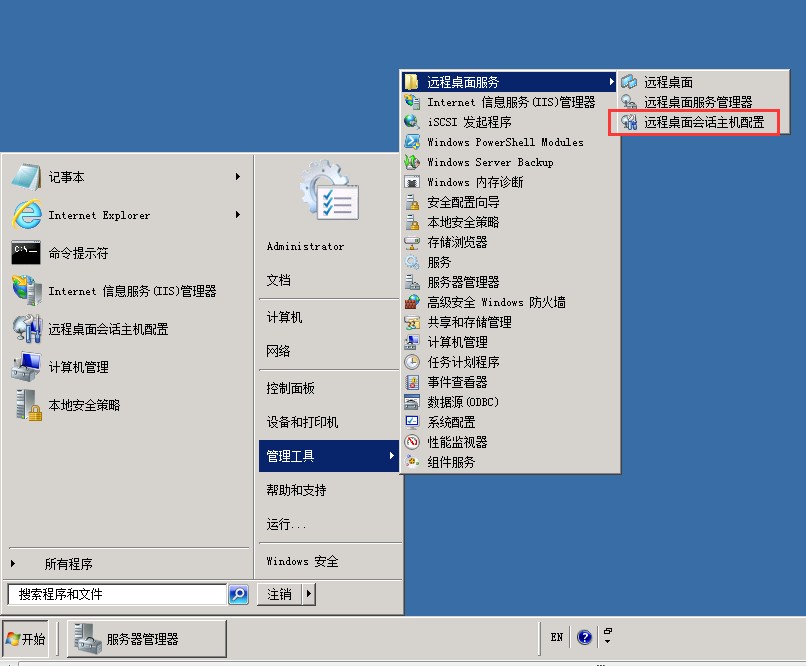Open Notepad icon in Start menu

[27, 177]
